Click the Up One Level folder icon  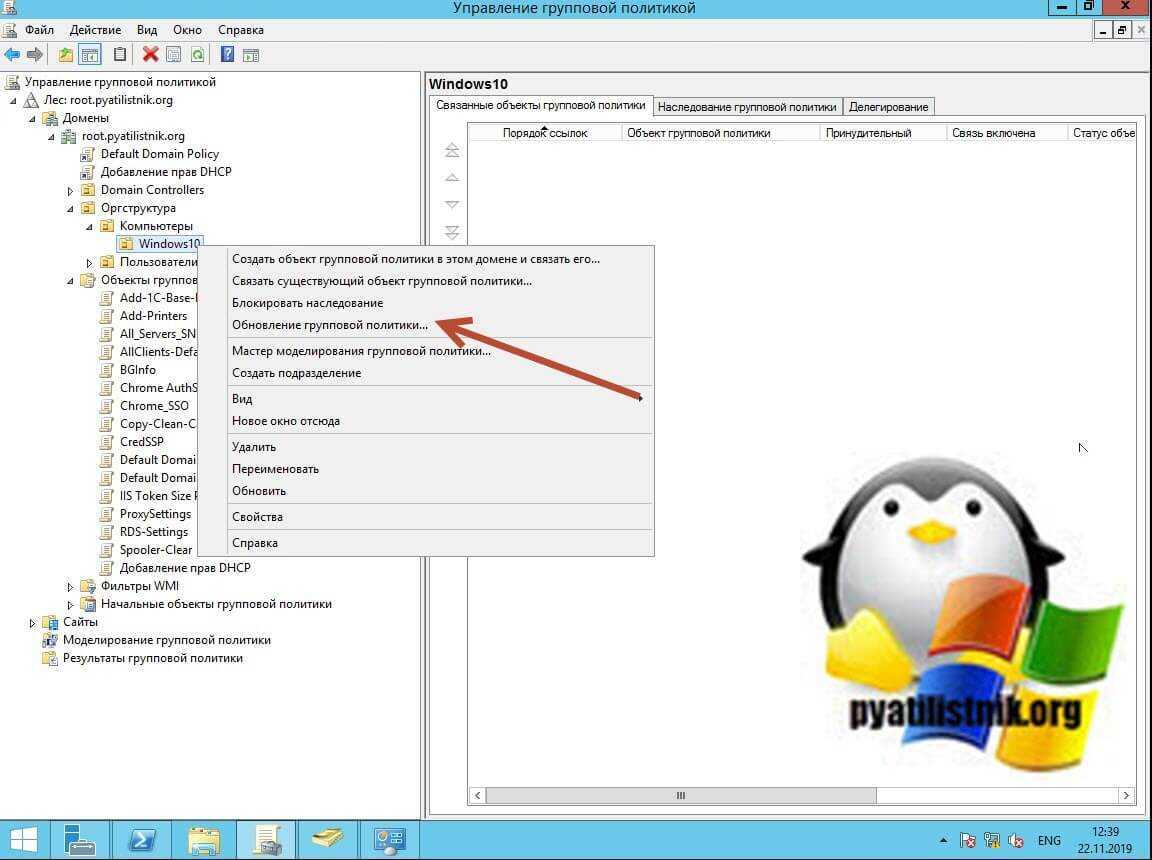click(66, 55)
